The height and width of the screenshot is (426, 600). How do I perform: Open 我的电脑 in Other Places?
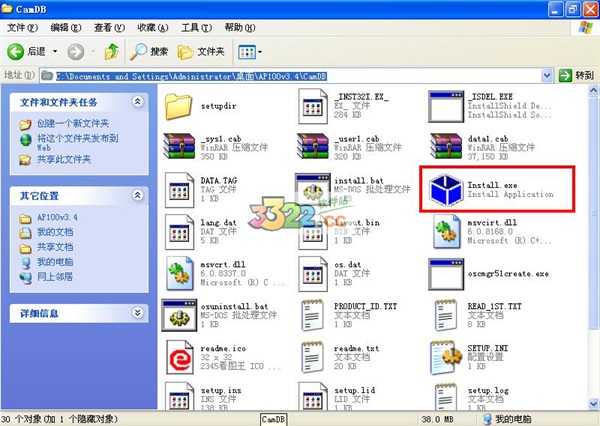[x=55, y=262]
